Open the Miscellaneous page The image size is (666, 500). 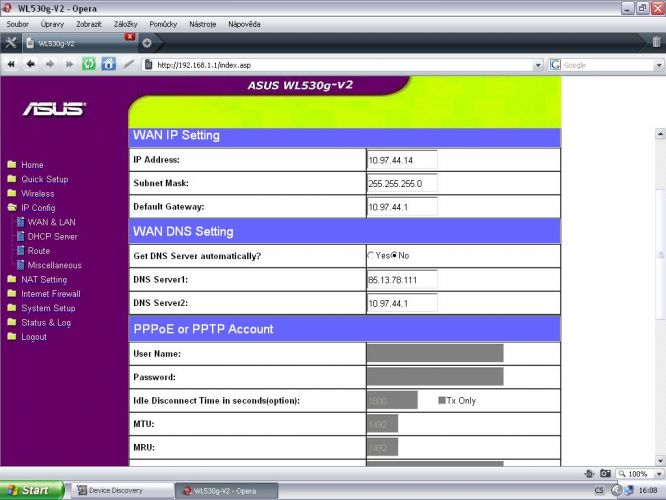pyautogui.click(x=54, y=266)
